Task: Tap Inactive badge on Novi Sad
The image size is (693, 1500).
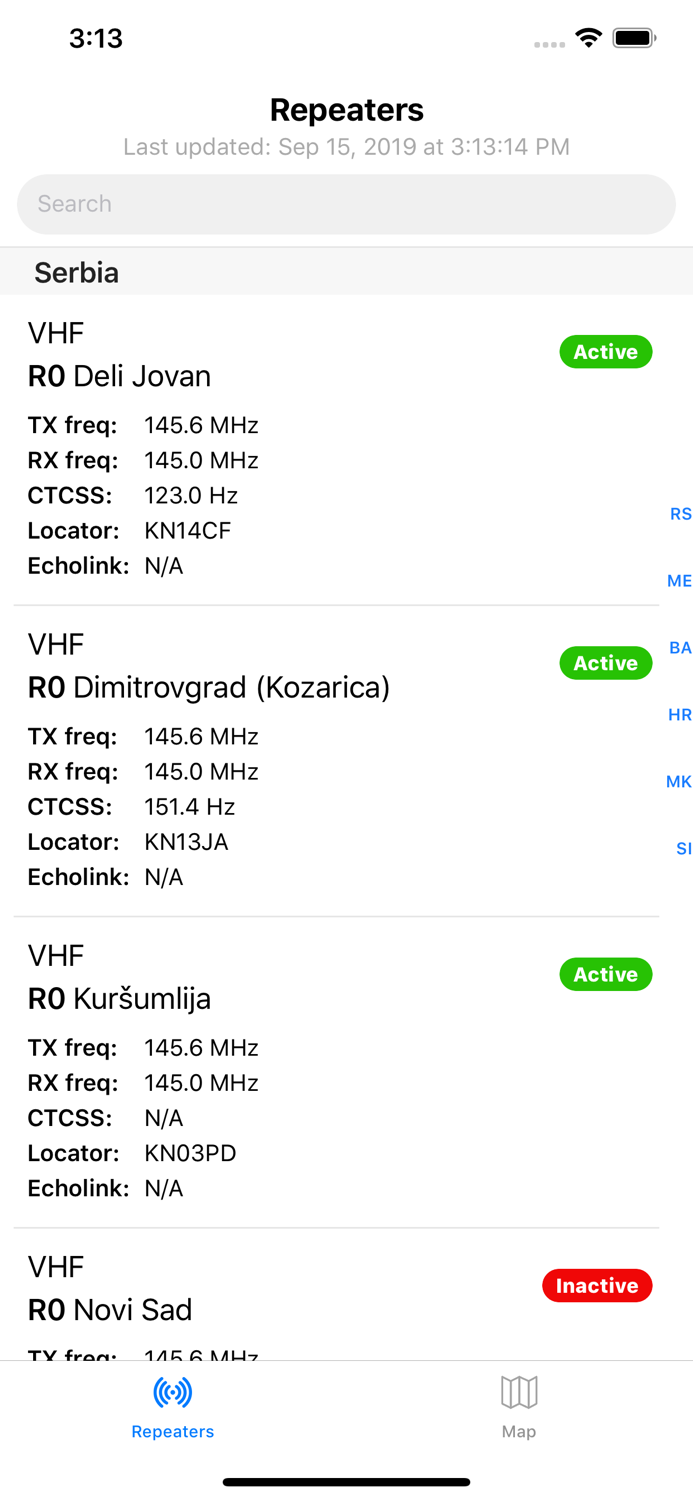Action: tap(597, 1286)
